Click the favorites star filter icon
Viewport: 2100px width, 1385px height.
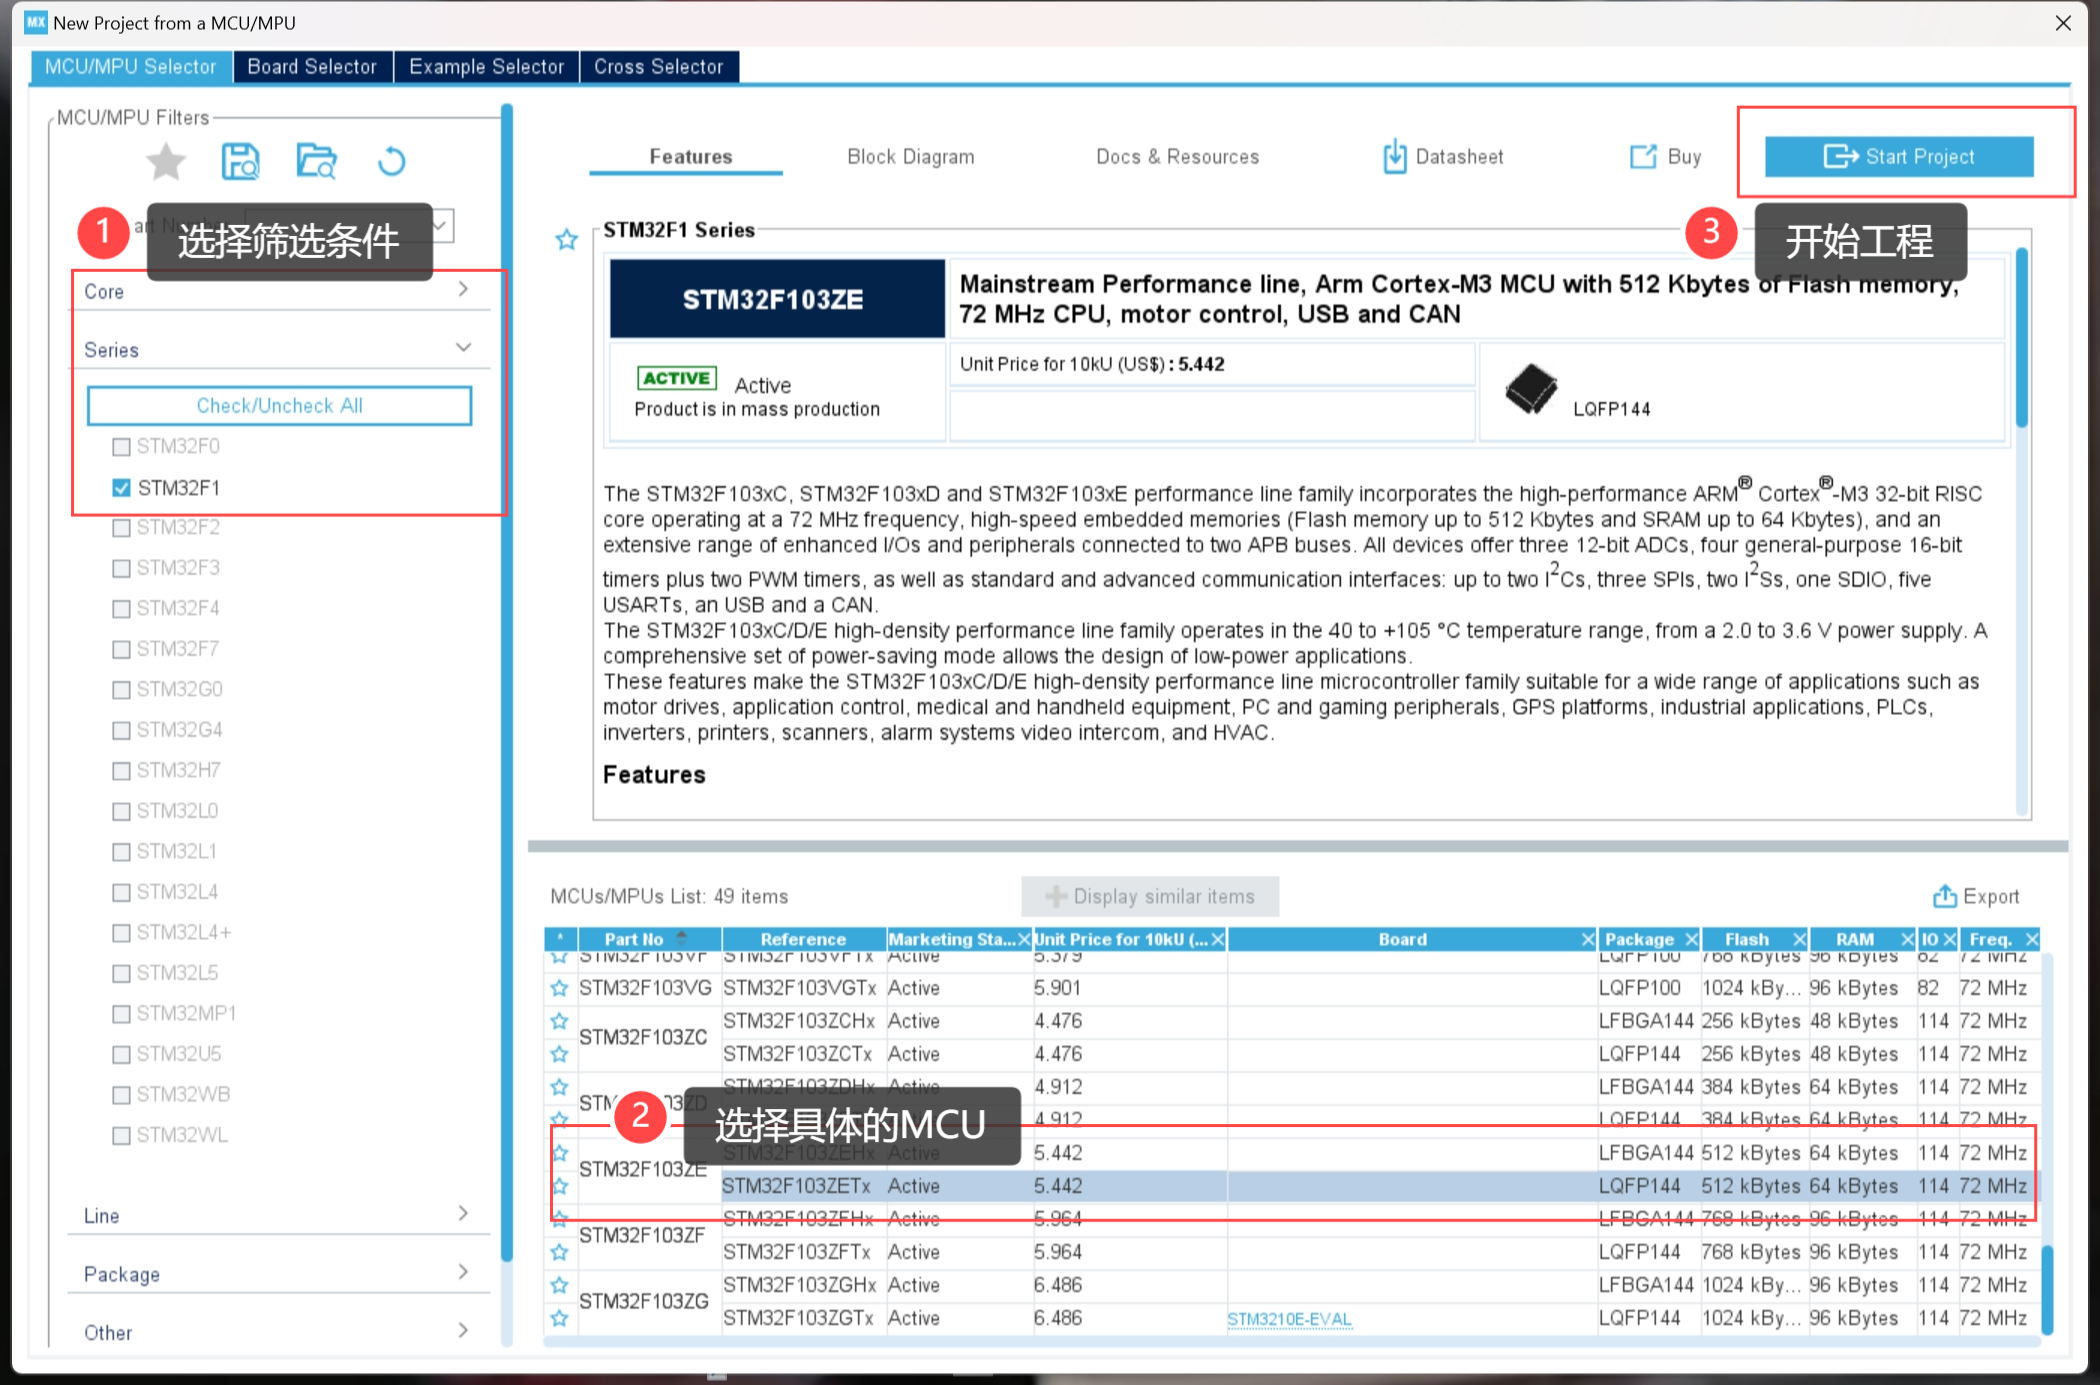pyautogui.click(x=166, y=161)
